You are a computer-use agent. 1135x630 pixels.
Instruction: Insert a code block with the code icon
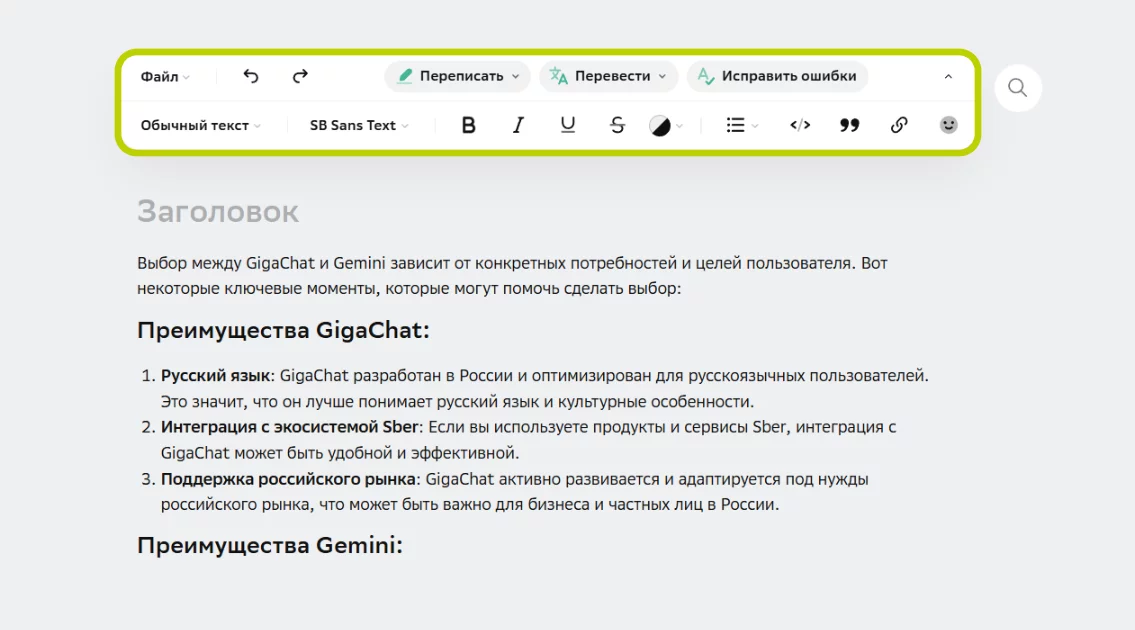click(x=800, y=125)
